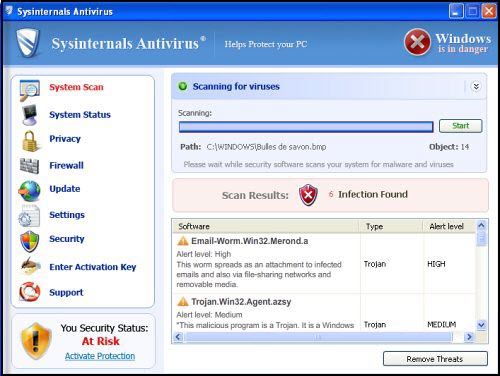
Task: Open Support section
Action: pyautogui.click(x=66, y=292)
